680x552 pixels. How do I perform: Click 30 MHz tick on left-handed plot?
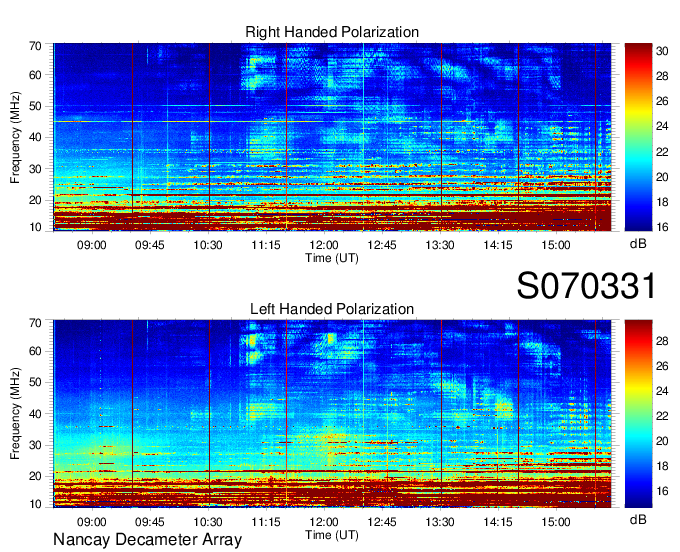35,445
